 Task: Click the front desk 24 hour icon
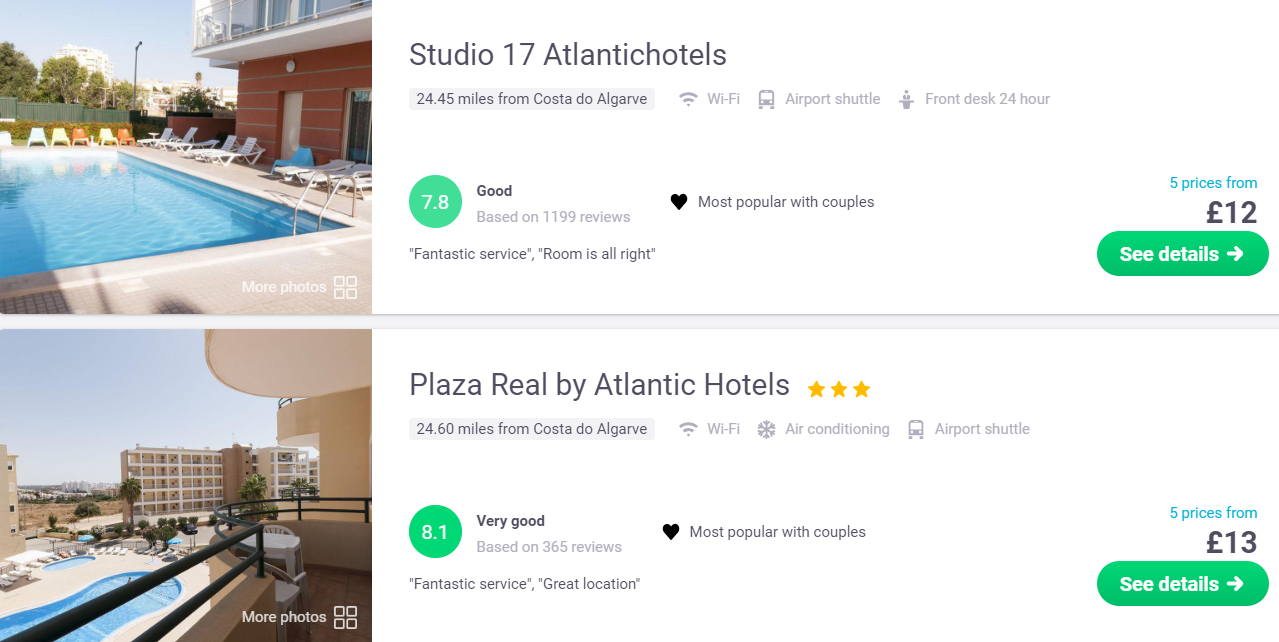[x=907, y=99]
